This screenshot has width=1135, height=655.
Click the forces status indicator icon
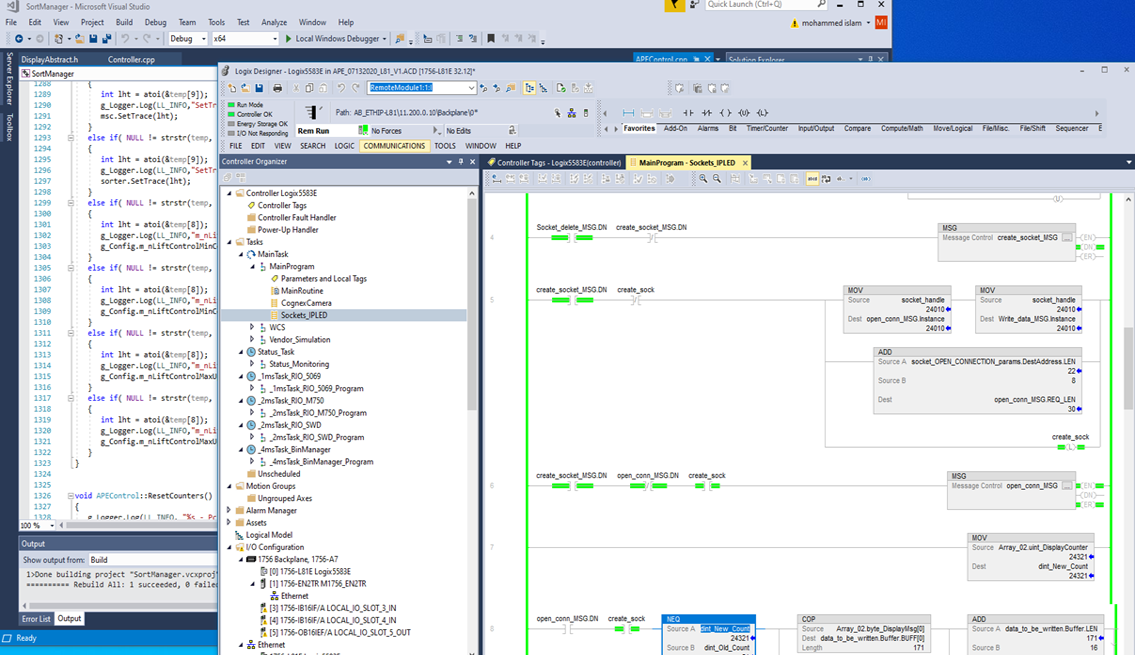pyautogui.click(x=363, y=130)
